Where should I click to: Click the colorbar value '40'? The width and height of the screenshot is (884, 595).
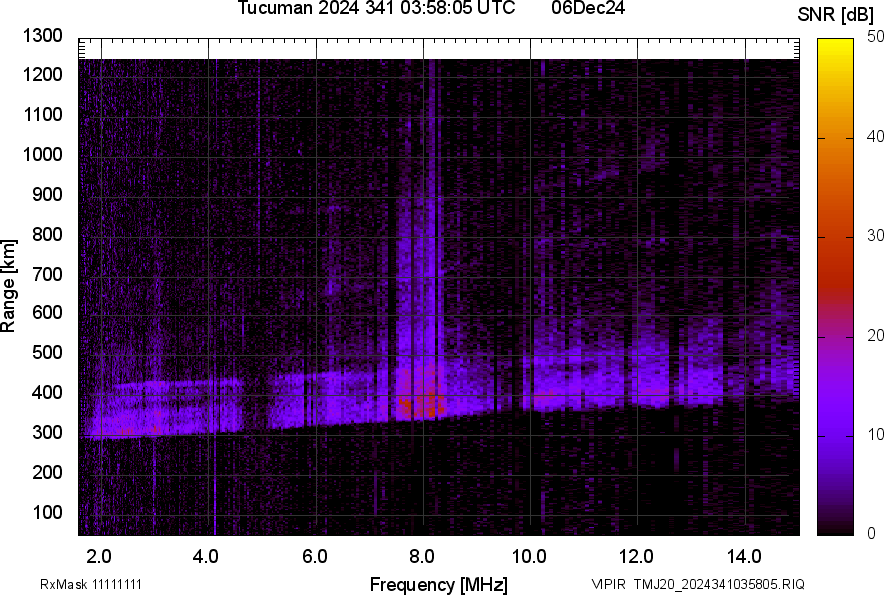coord(875,136)
